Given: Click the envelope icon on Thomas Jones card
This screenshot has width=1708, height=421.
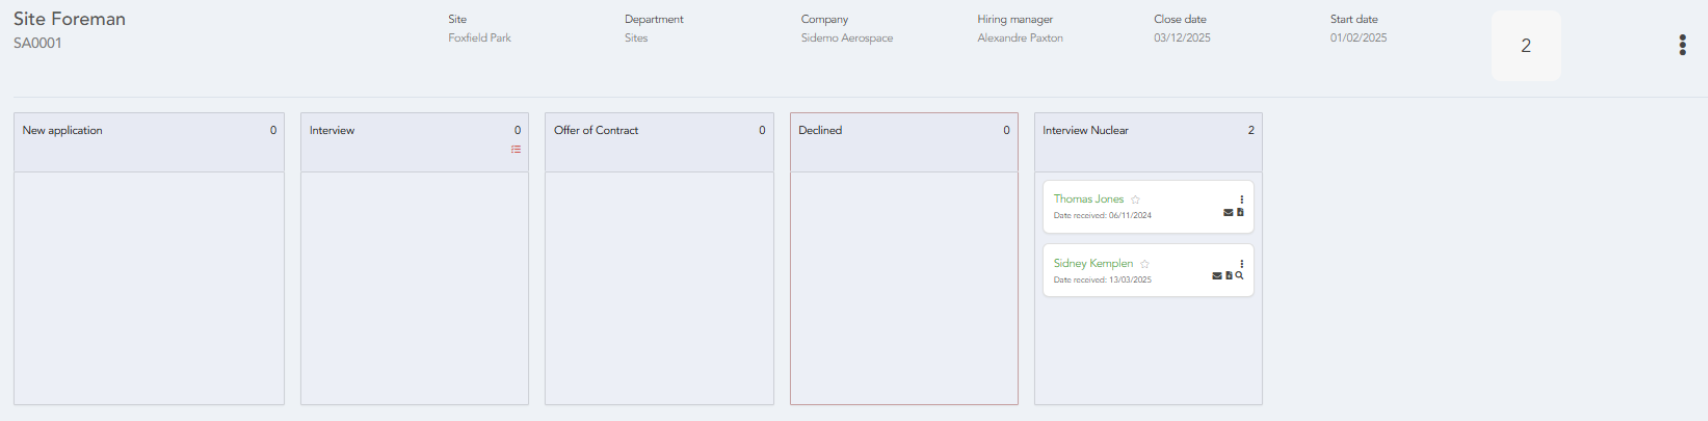Looking at the screenshot, I should [x=1228, y=212].
